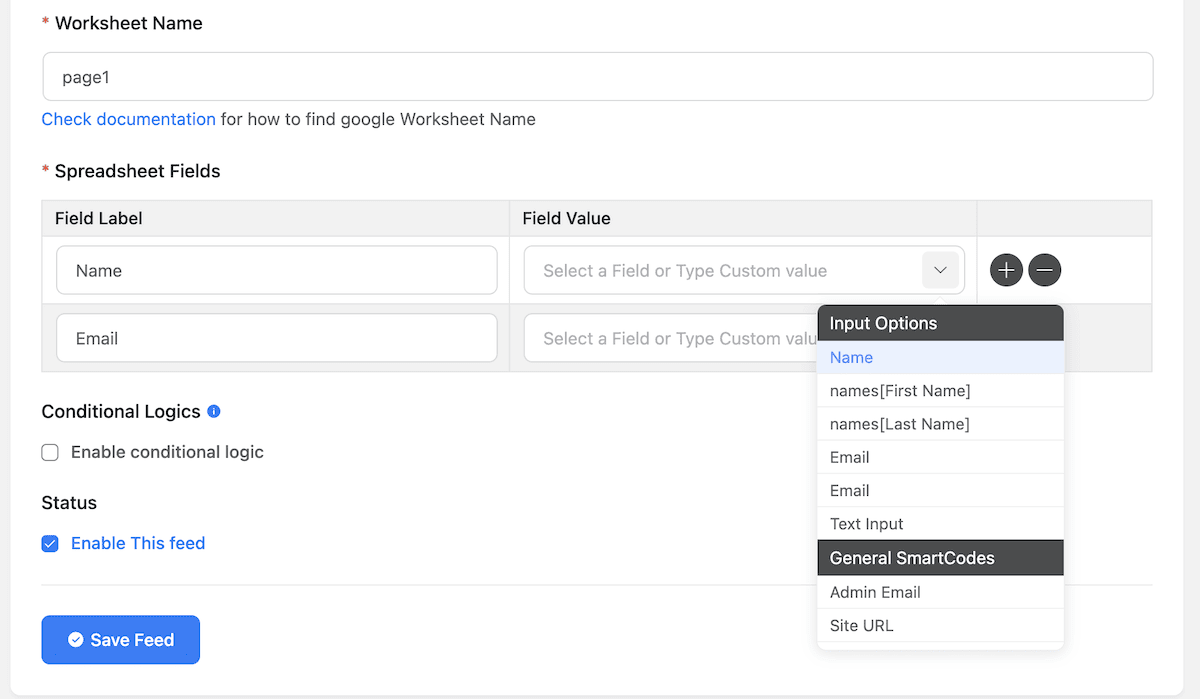Enable conditional logic checkbox
The image size is (1200, 699).
click(x=50, y=452)
